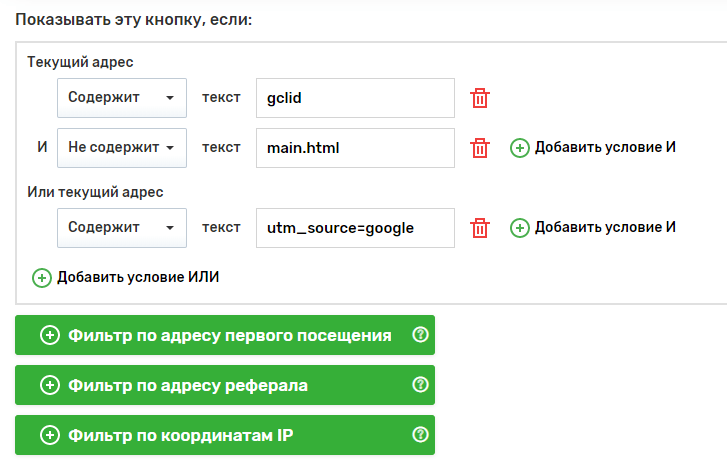Click plus icon beside utm_source=google row
Viewport: 727px width, 467px height.
click(x=519, y=228)
